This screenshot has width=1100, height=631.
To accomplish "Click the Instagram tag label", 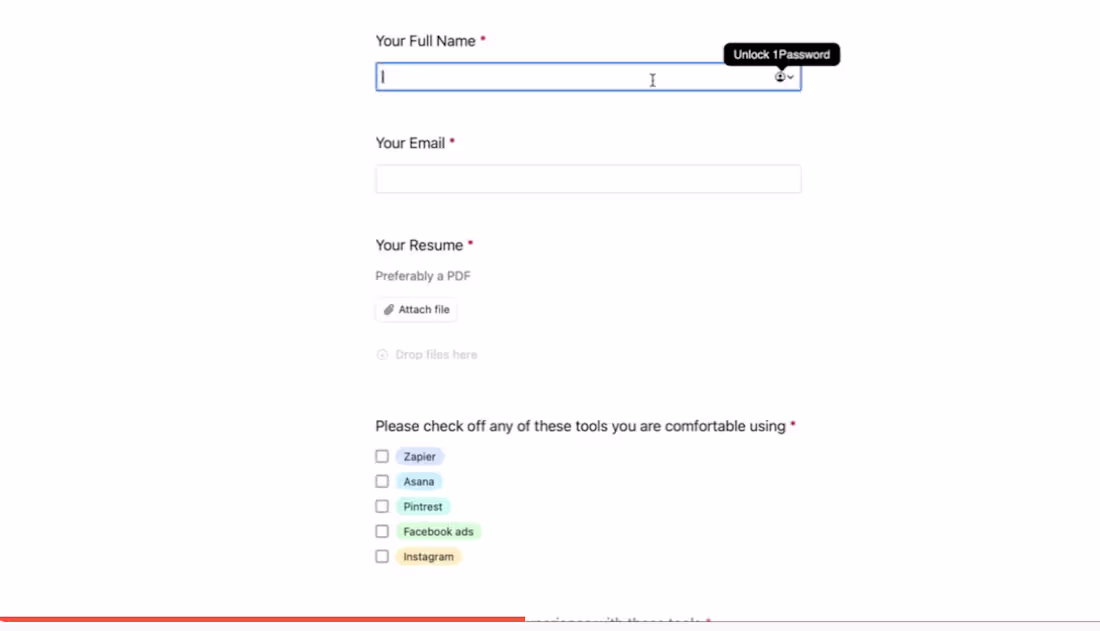I will click(428, 556).
